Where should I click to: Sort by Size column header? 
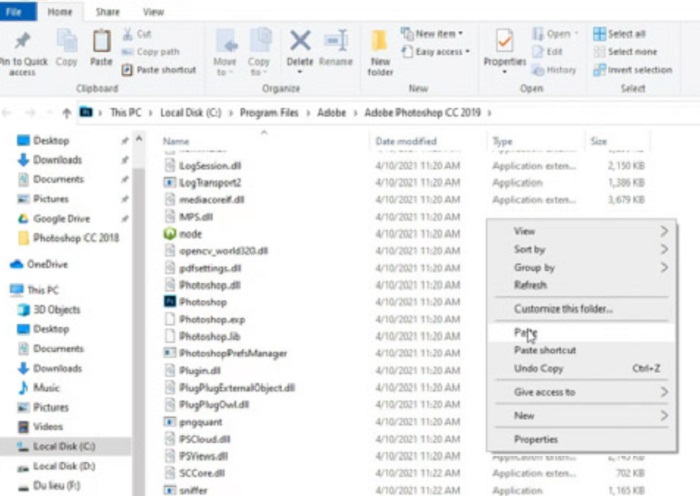pos(599,142)
